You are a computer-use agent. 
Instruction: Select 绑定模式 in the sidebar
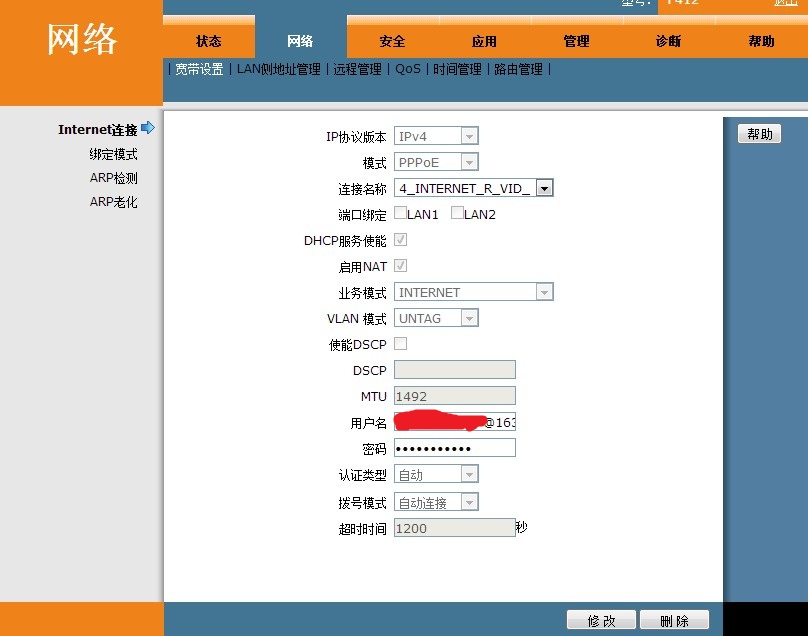point(113,154)
